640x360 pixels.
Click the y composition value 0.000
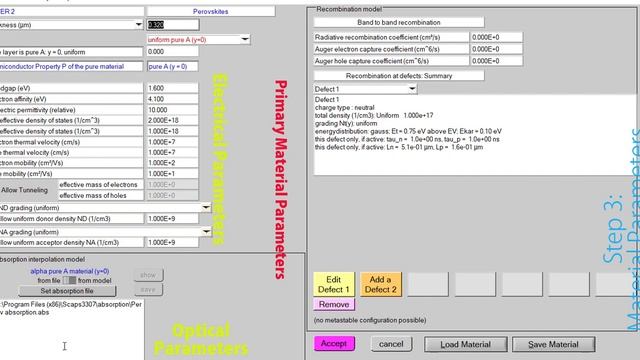(172, 52)
